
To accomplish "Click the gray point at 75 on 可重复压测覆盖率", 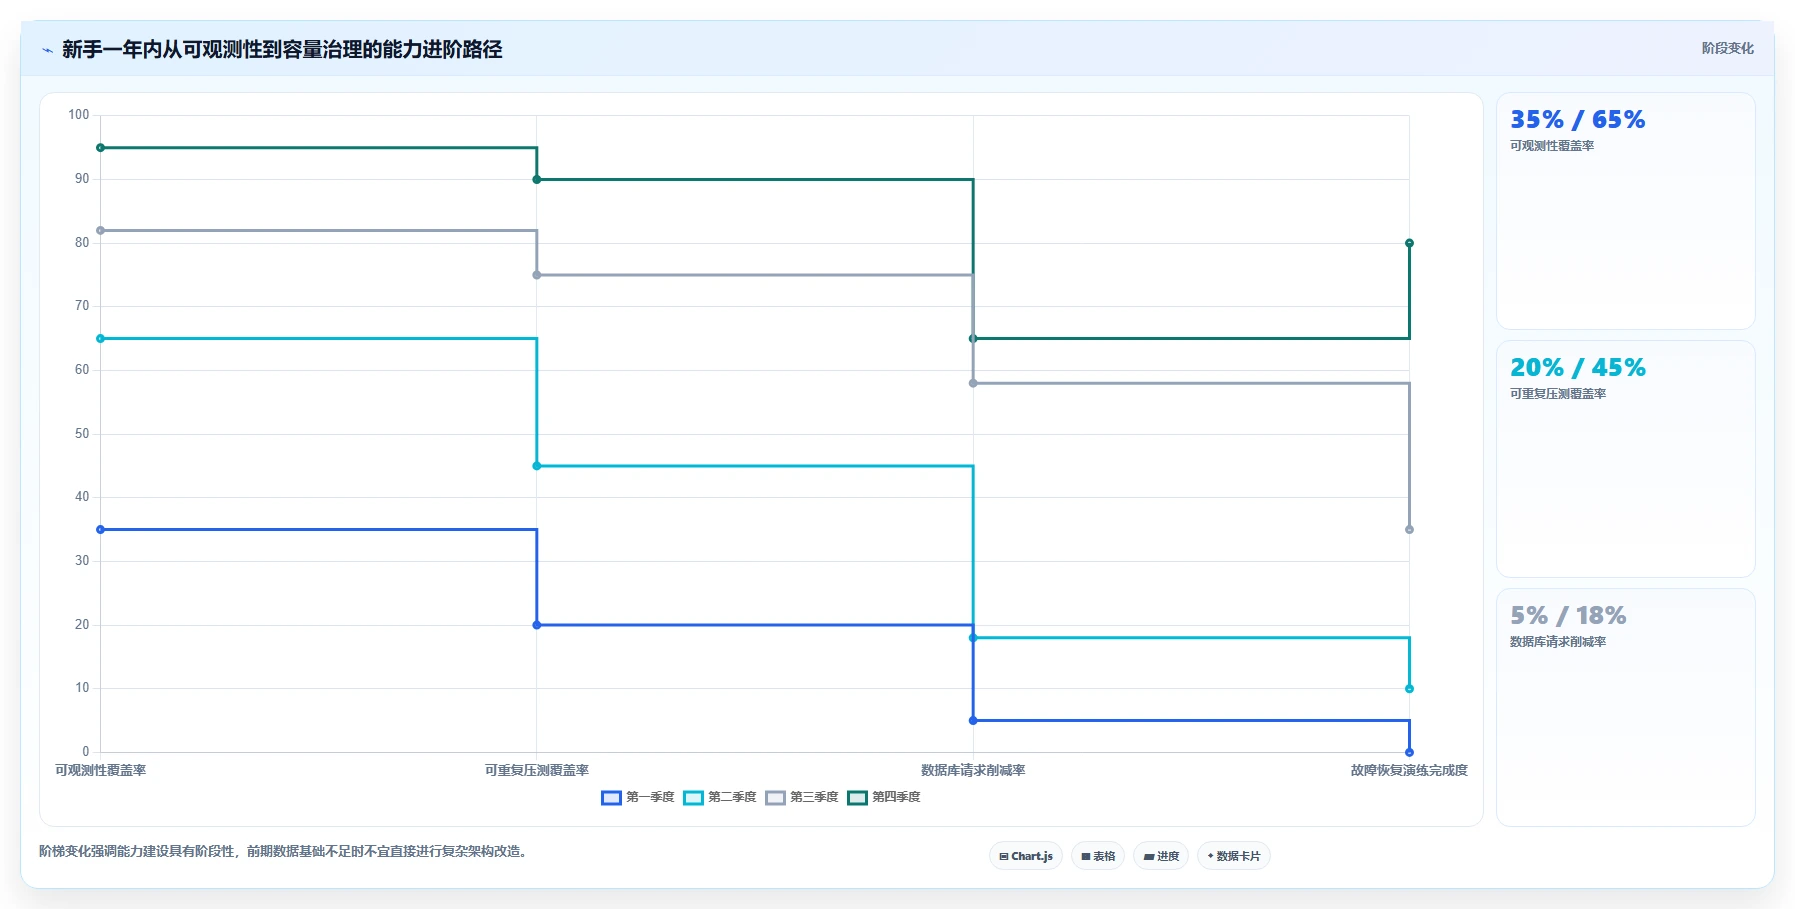I will pyautogui.click(x=537, y=275).
